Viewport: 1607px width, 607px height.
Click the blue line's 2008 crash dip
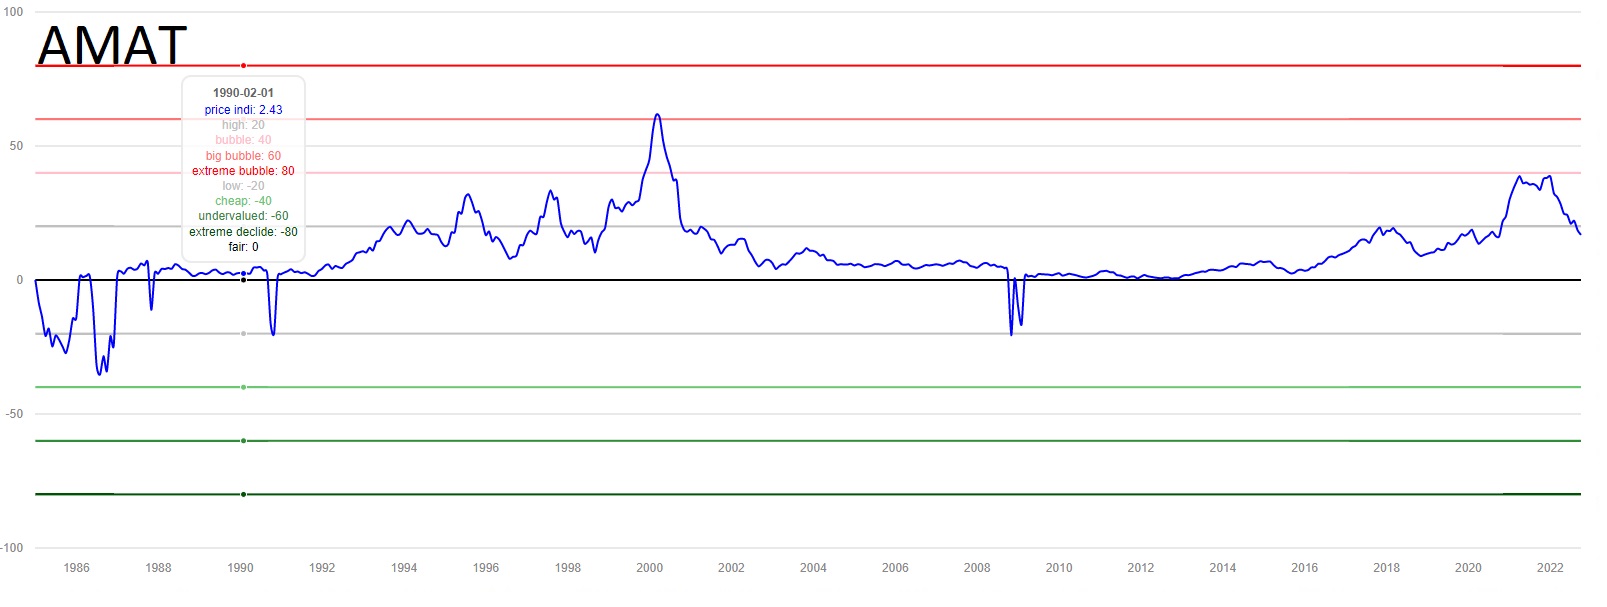tap(1011, 333)
